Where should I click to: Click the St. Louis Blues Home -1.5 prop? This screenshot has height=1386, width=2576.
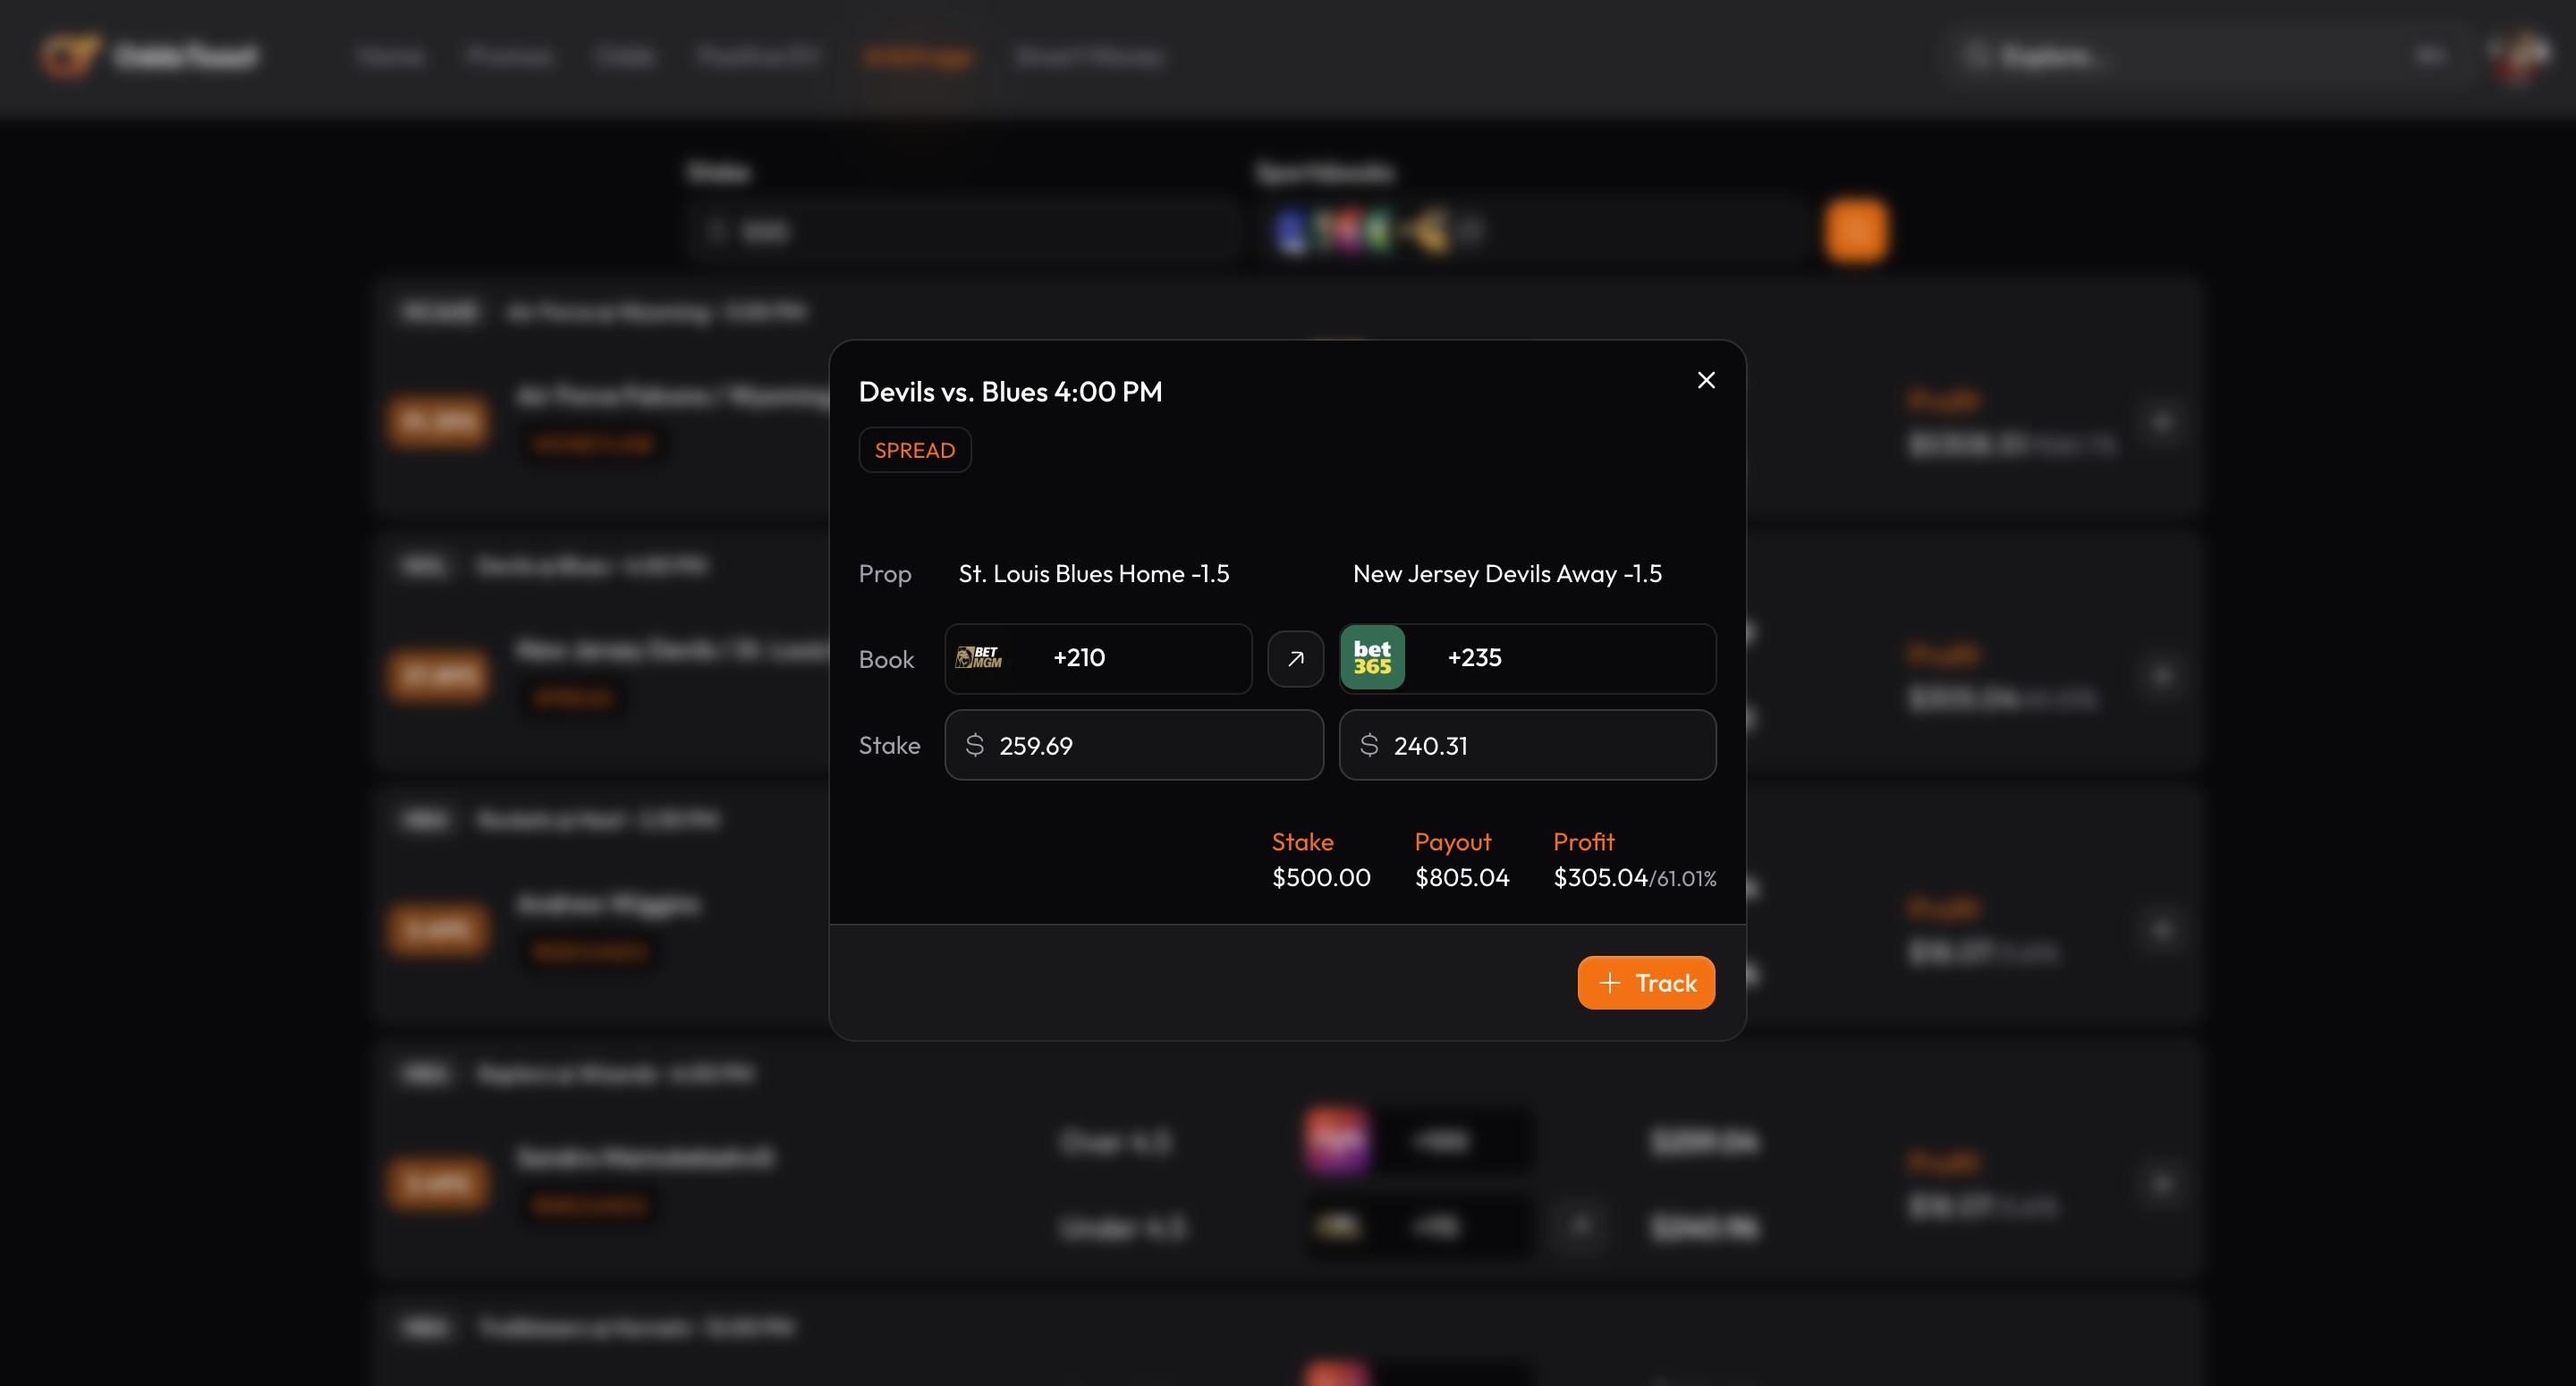pos(1093,574)
